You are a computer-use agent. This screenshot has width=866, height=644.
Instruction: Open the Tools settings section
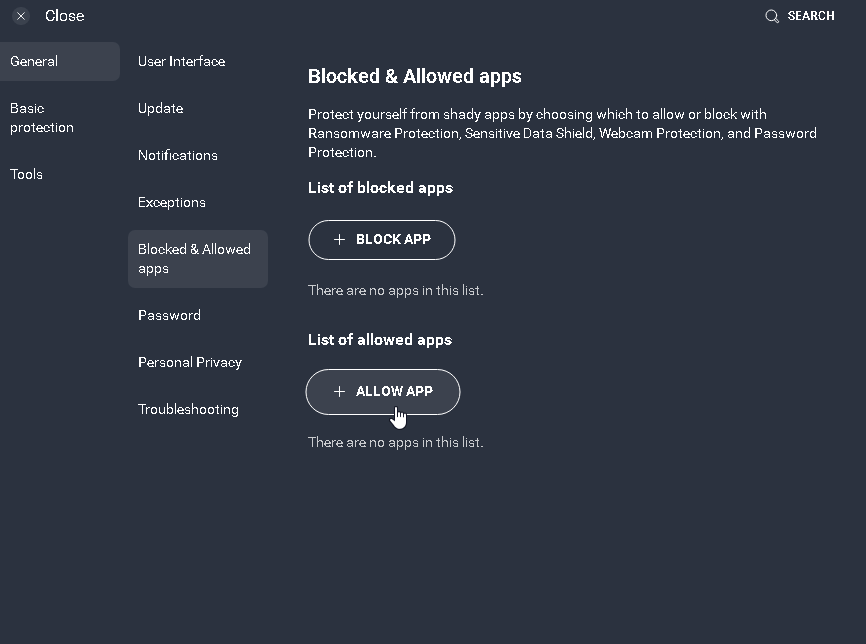pos(27,174)
